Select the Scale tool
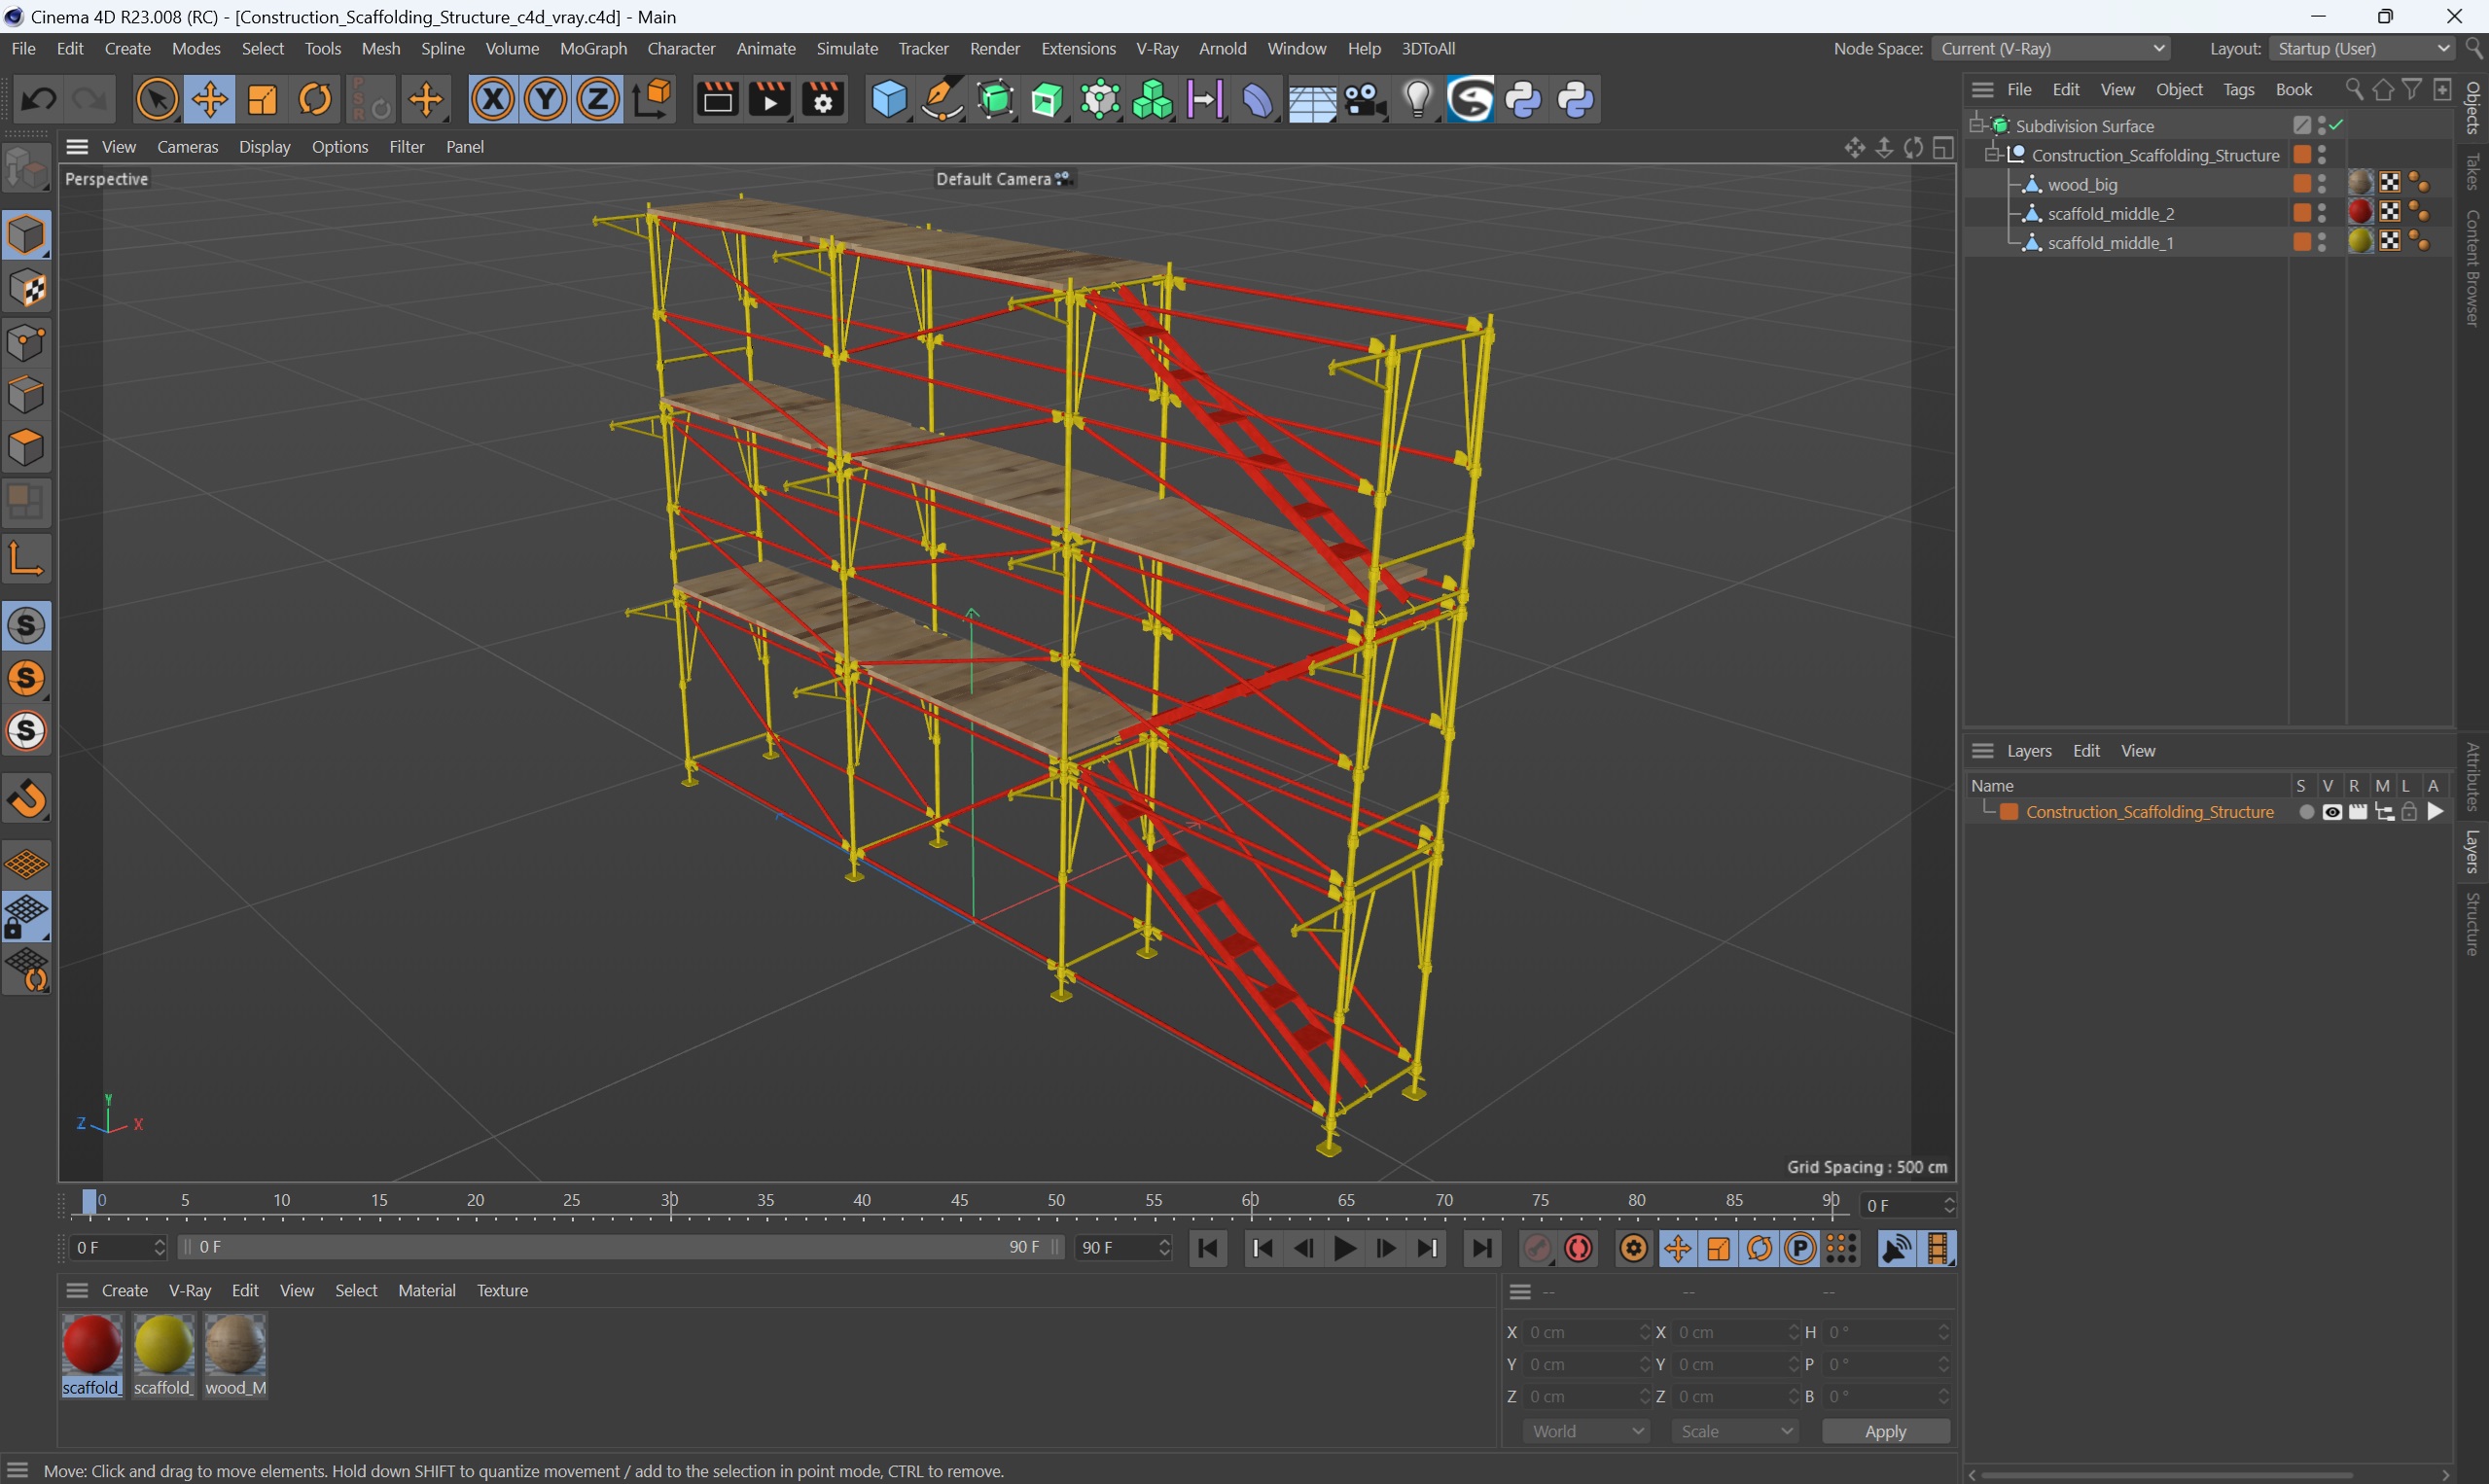This screenshot has height=1484, width=2489. coord(263,100)
